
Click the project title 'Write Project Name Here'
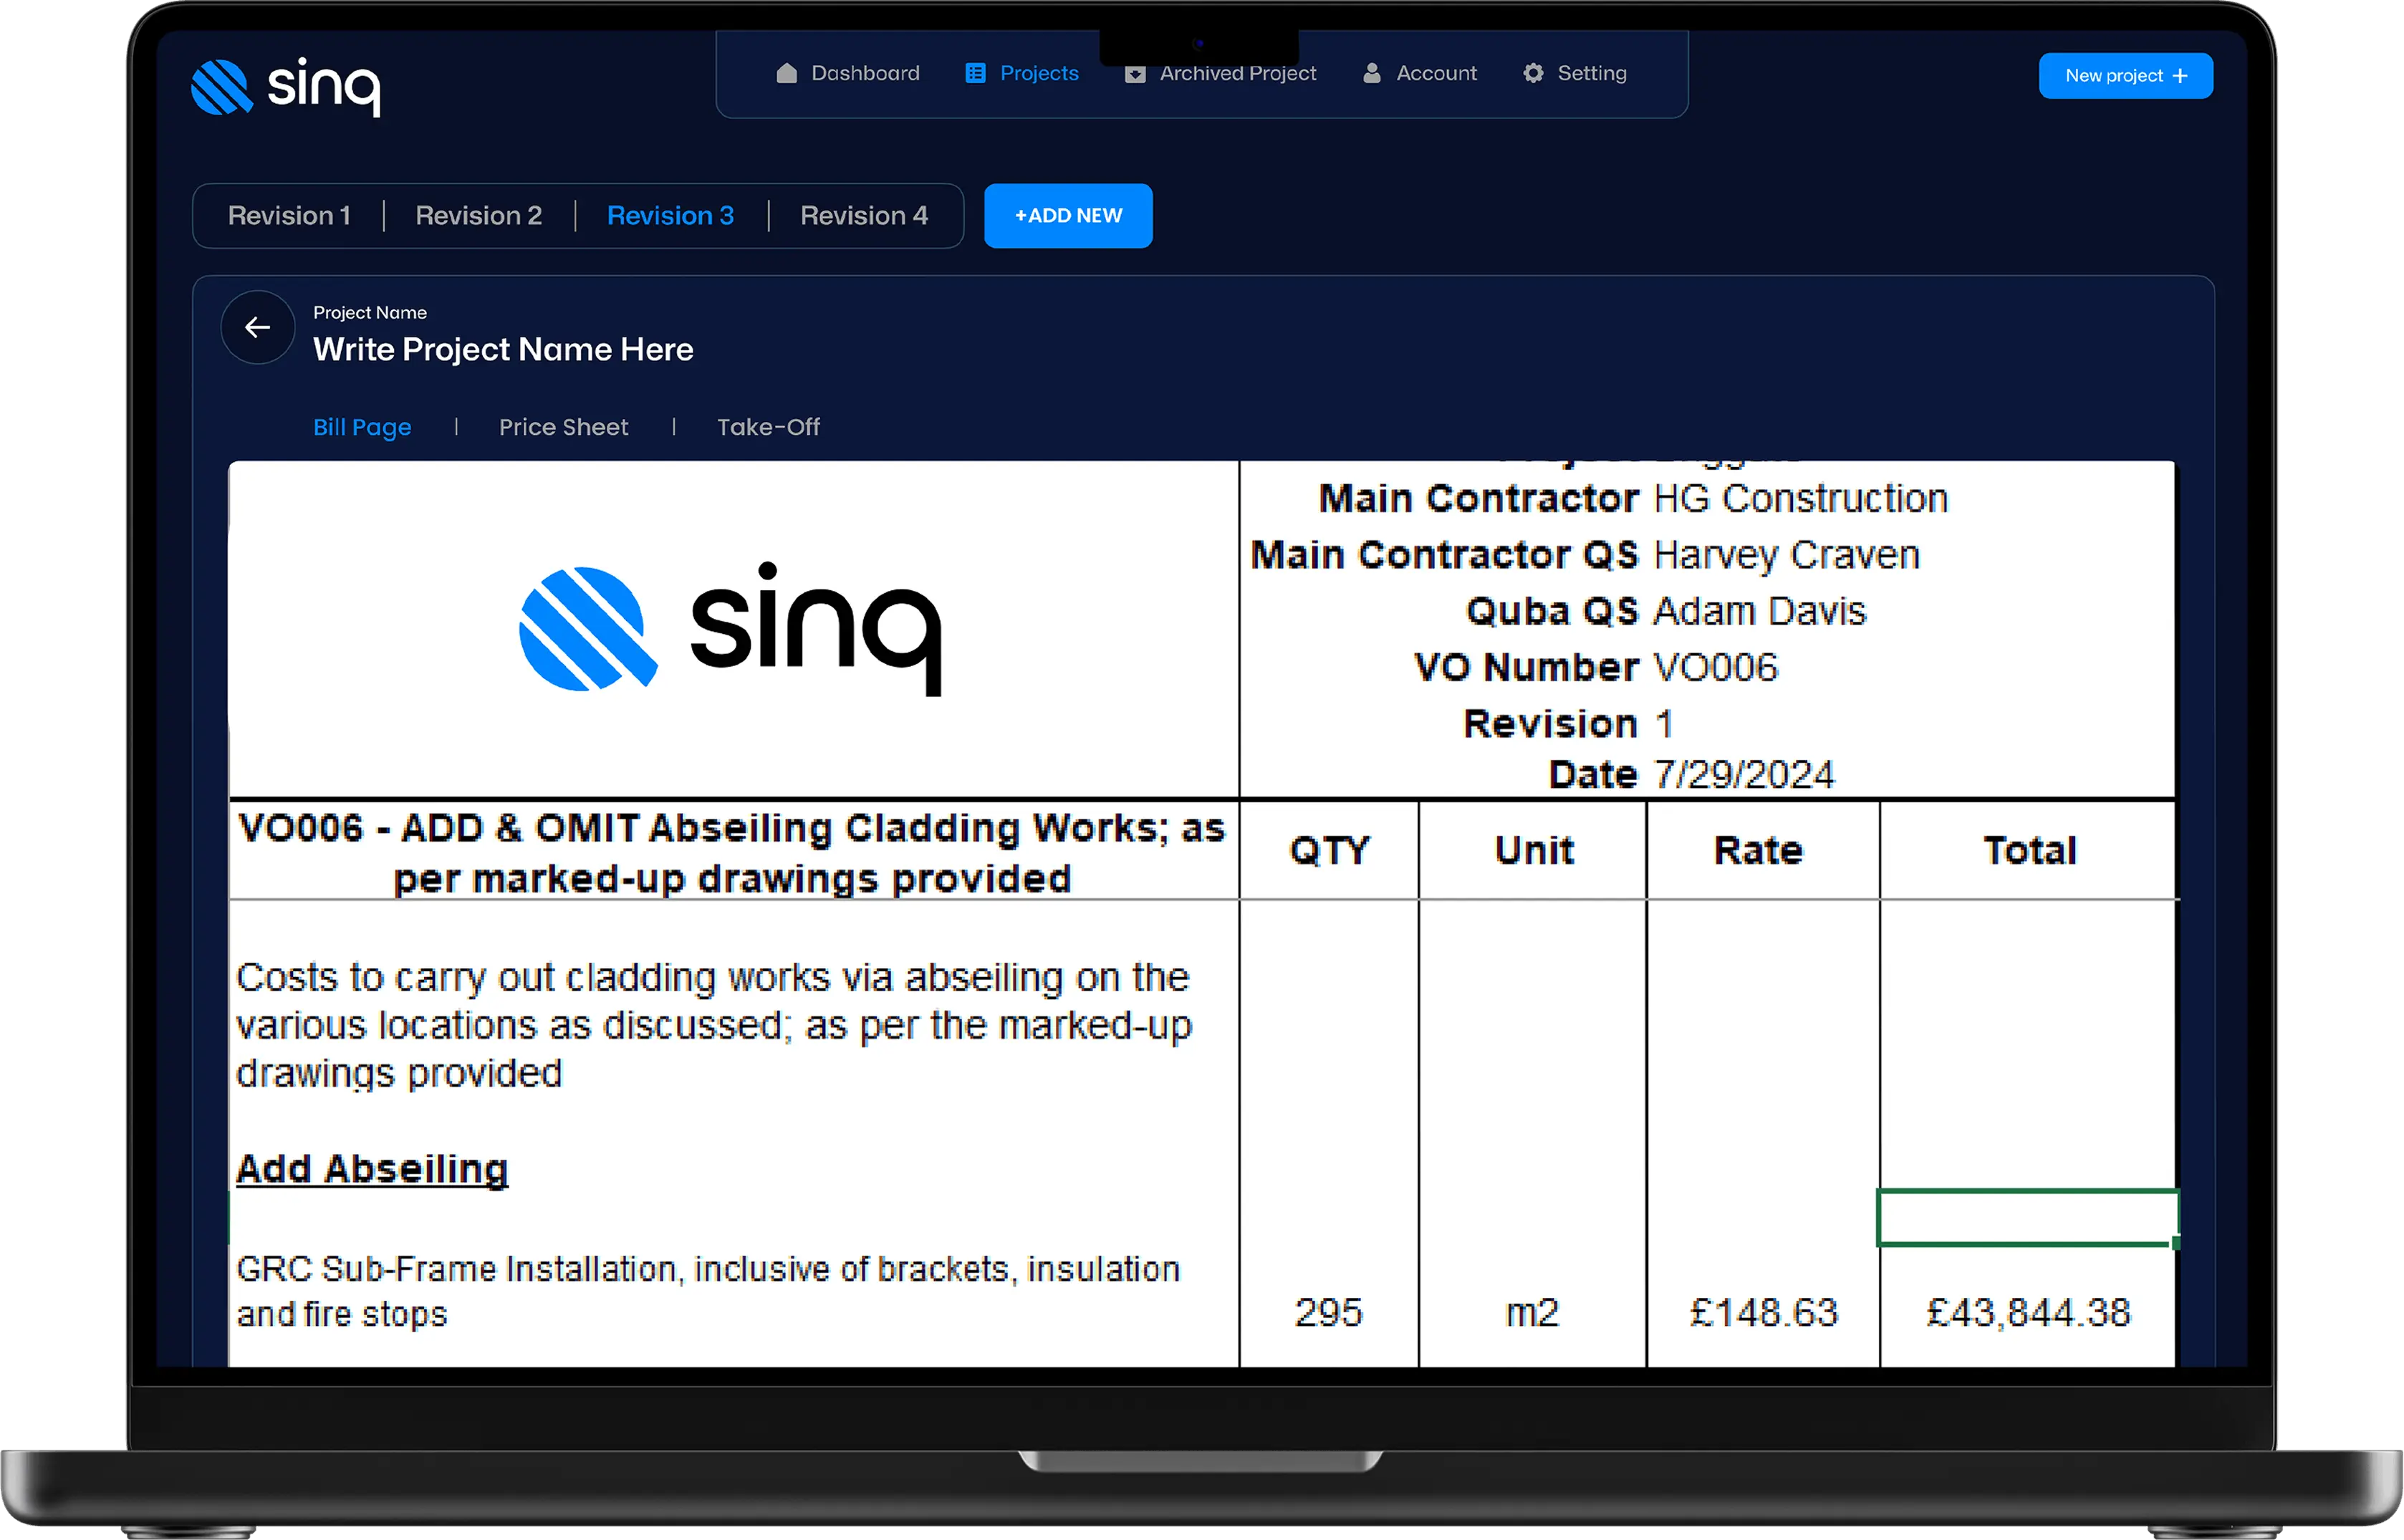coord(503,350)
